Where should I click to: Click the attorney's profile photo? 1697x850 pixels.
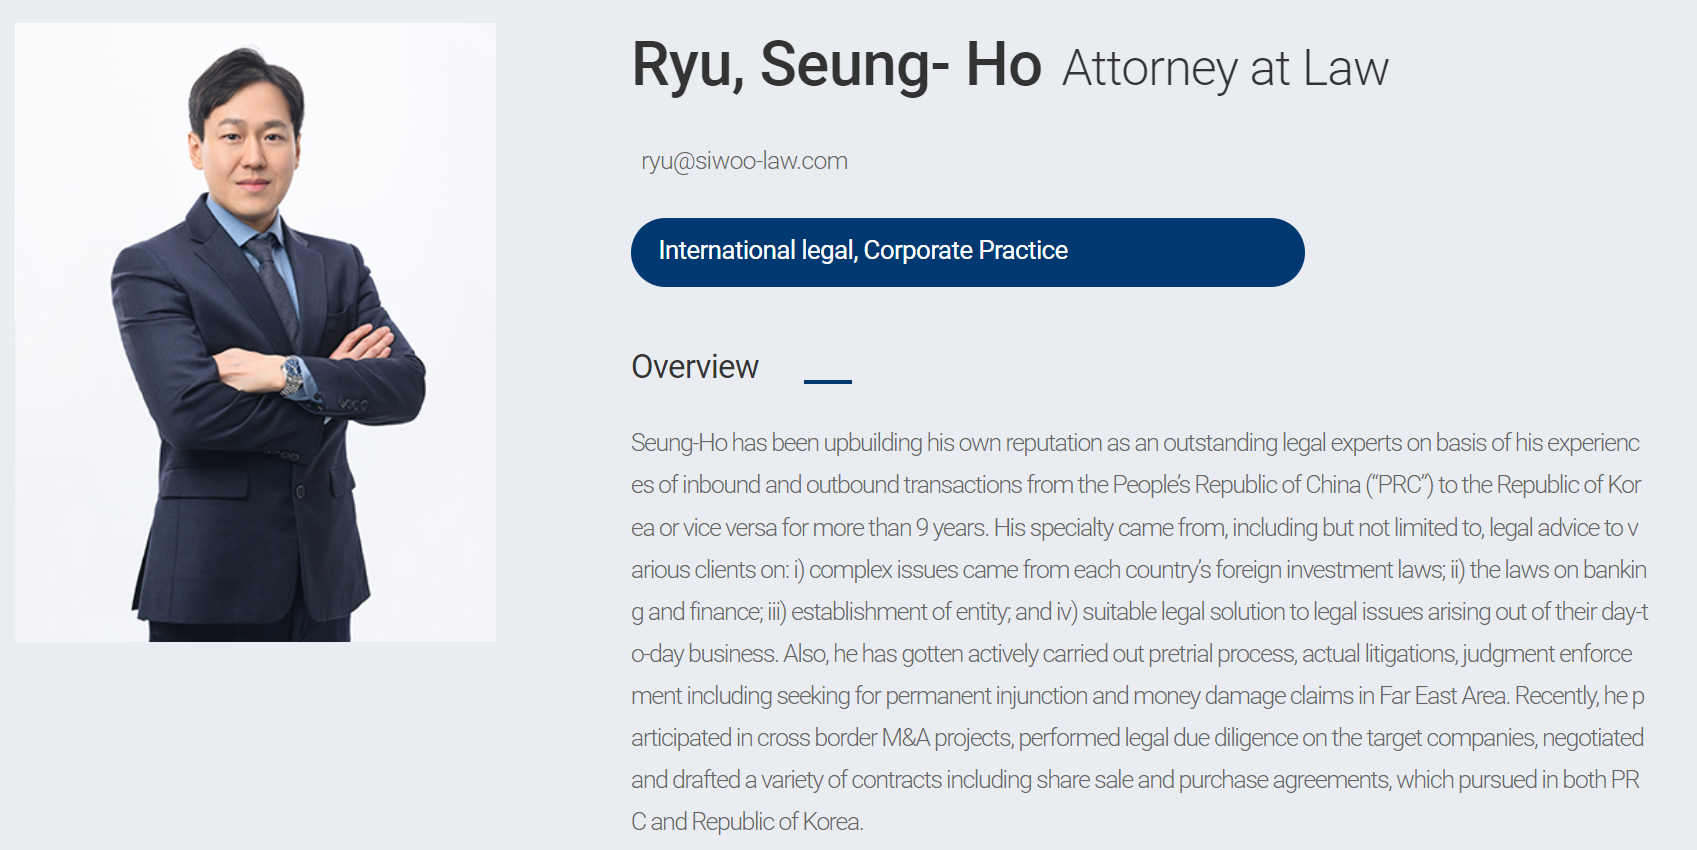(x=255, y=332)
